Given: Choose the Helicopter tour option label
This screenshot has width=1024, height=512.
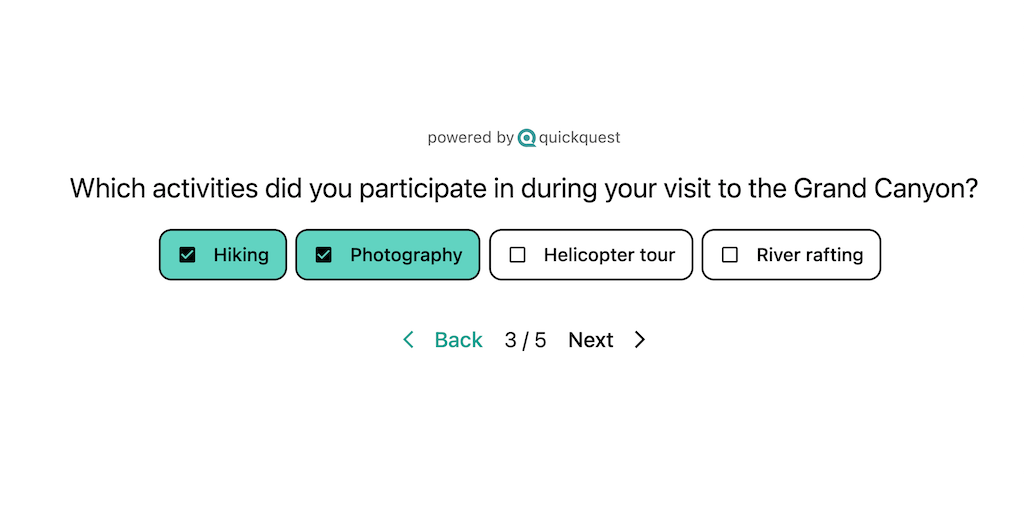Looking at the screenshot, I should coord(609,255).
